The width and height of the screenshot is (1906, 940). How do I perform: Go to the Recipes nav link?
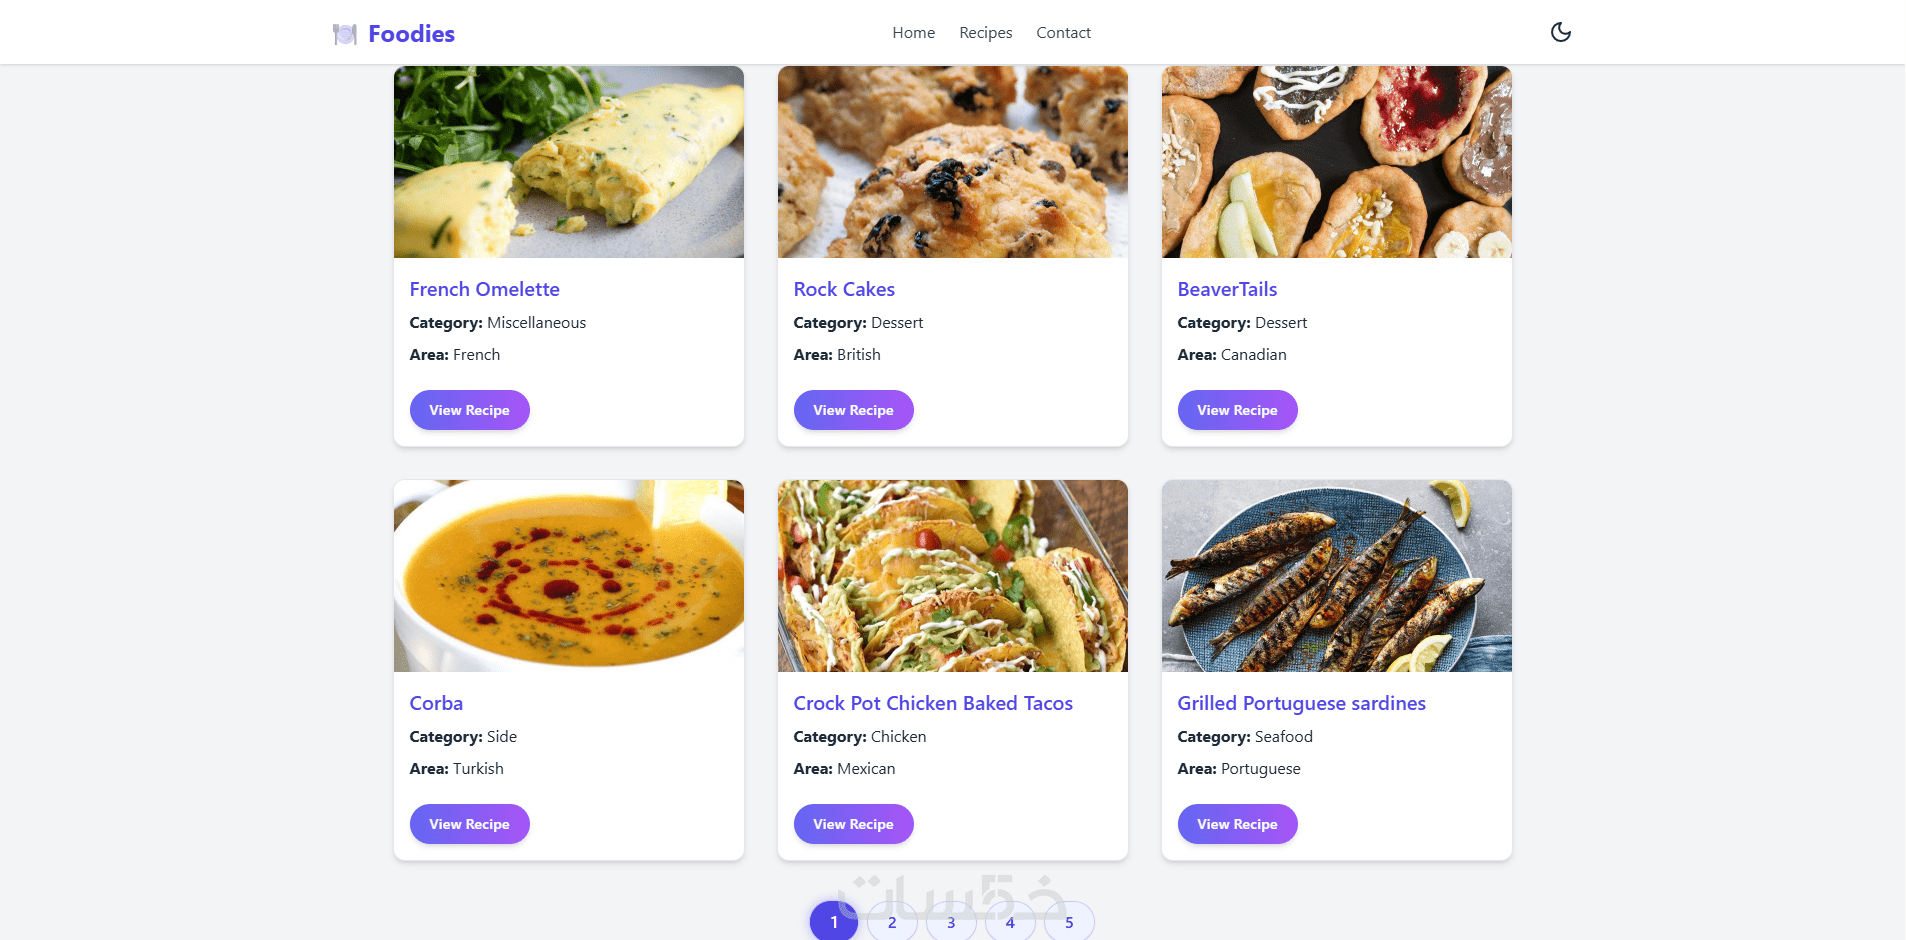tap(985, 33)
